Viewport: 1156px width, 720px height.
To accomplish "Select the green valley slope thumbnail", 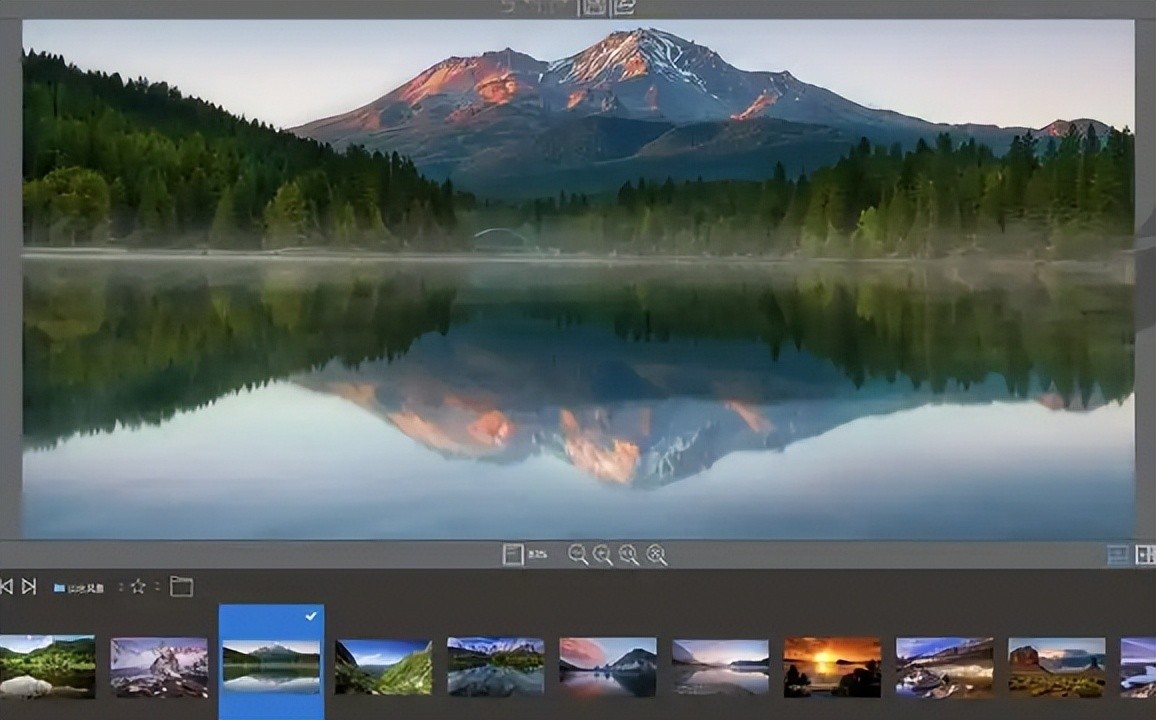I will click(x=383, y=667).
